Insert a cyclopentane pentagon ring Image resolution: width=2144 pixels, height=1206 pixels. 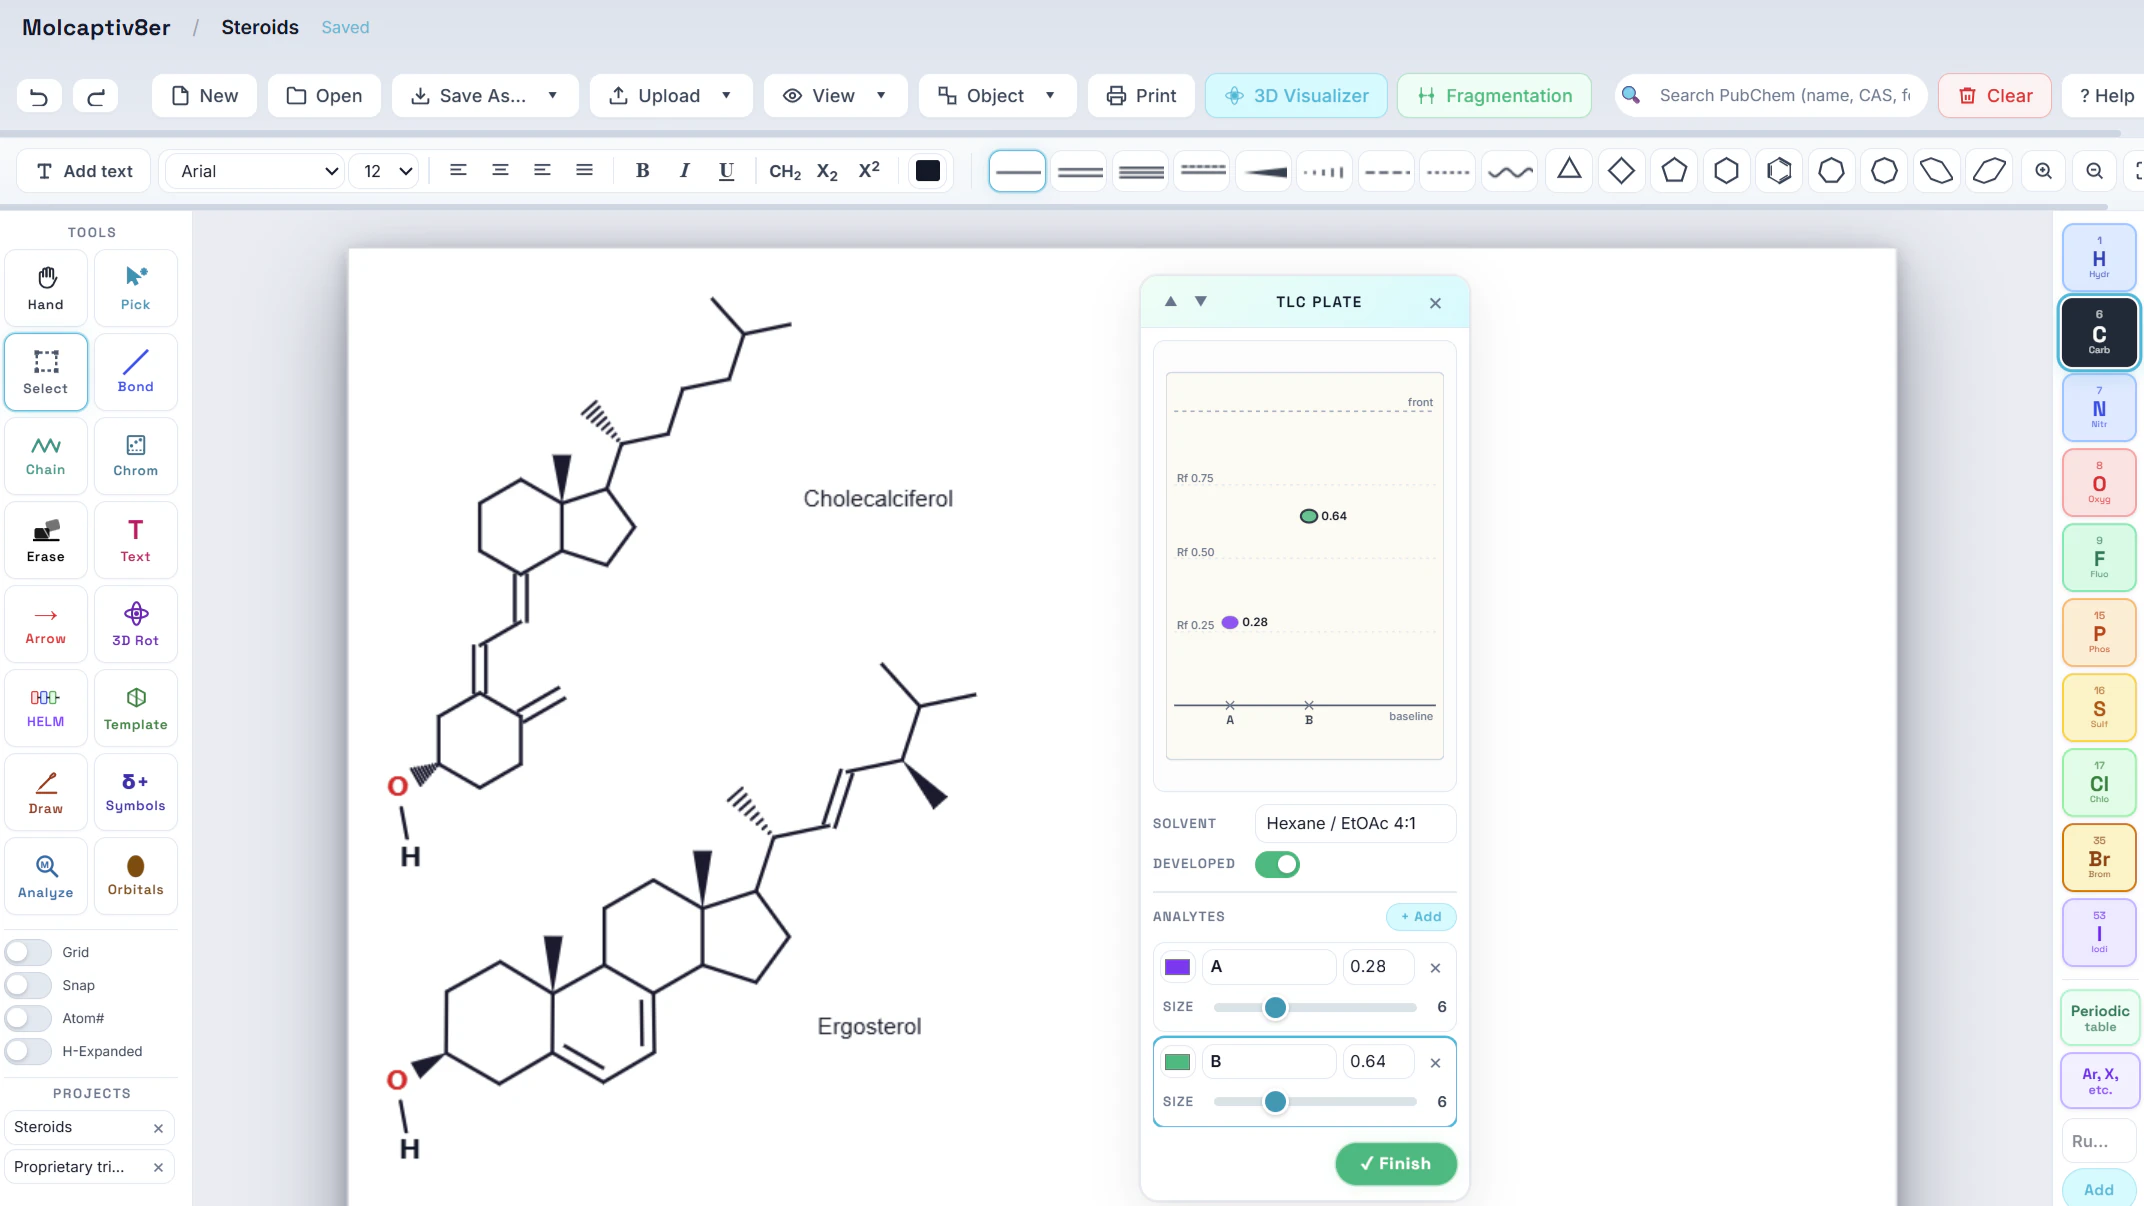click(1674, 171)
